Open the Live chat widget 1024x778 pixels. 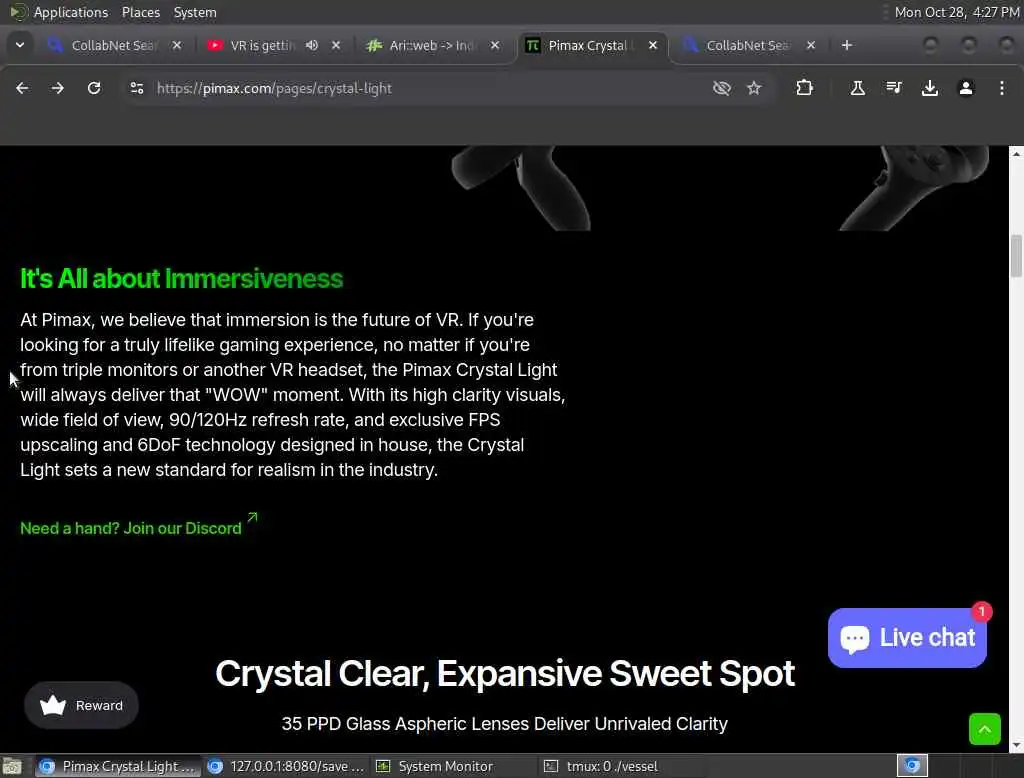(907, 638)
